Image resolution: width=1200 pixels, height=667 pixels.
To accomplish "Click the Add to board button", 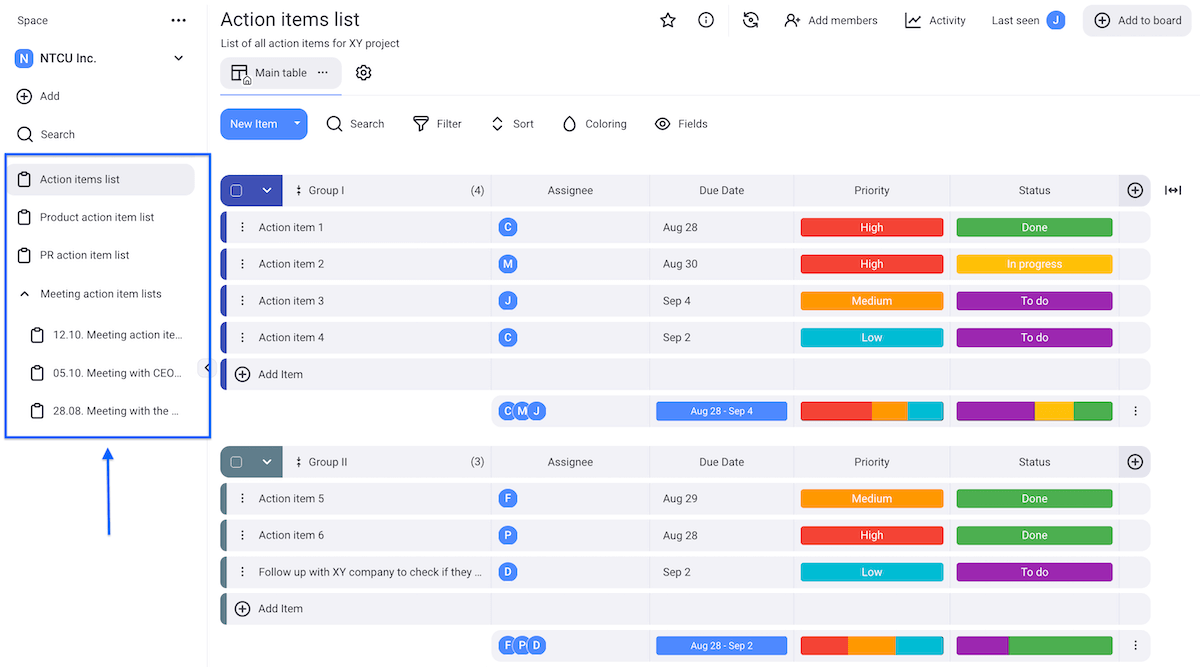I will pos(1136,20).
